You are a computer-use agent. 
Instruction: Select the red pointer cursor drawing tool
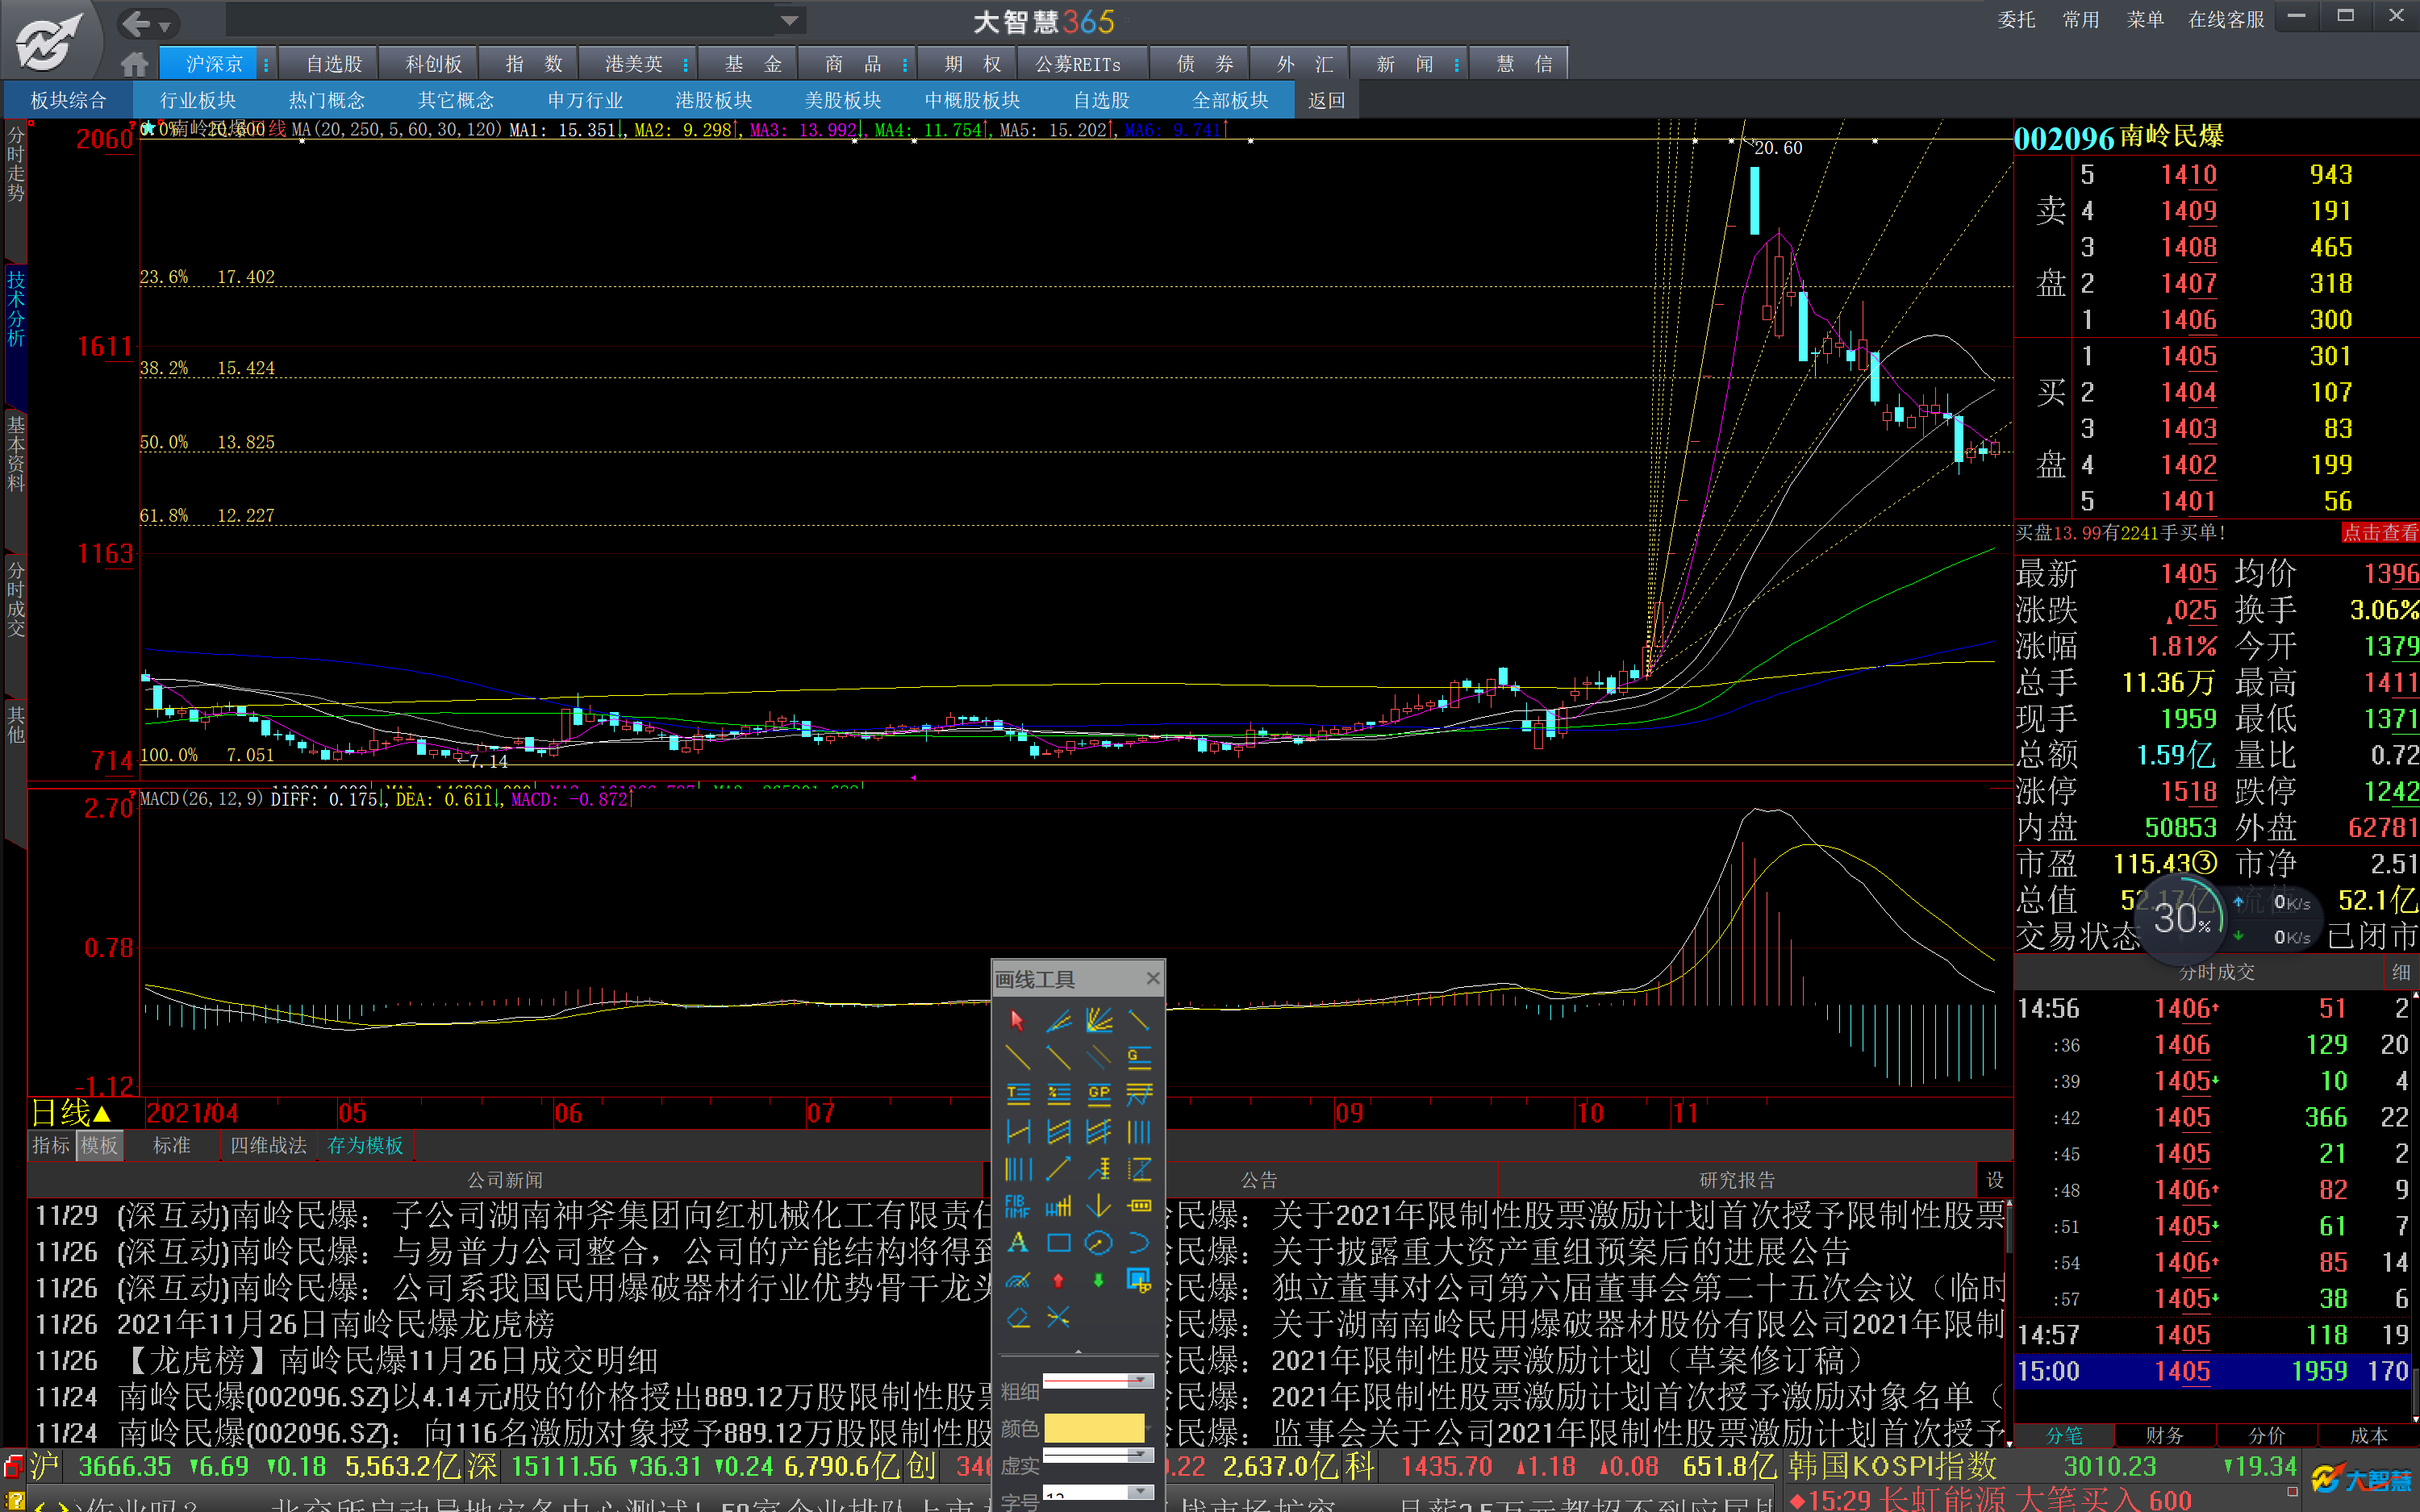[x=1017, y=1020]
